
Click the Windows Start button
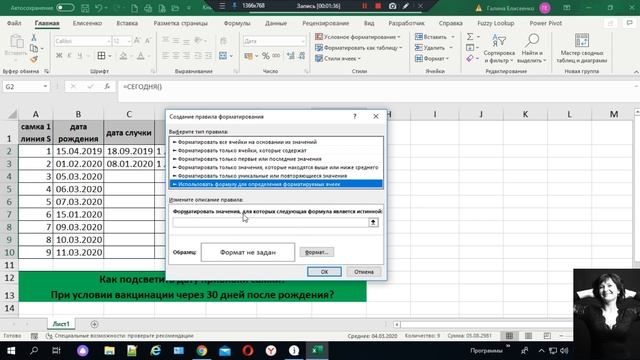[x=11, y=351]
